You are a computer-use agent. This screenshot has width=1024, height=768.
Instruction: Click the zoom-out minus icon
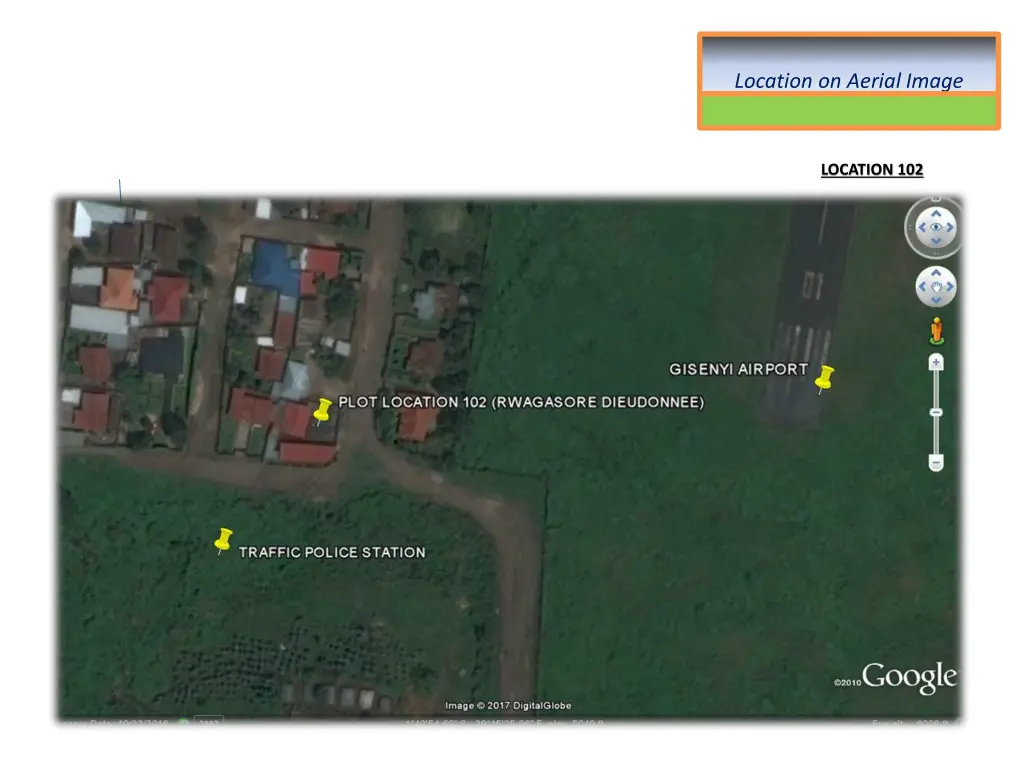point(935,462)
